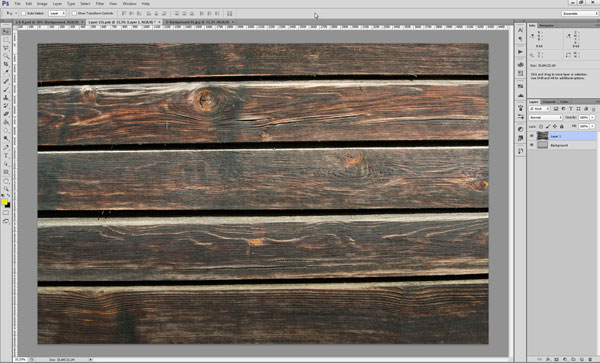Viewport: 600px width, 363px height.
Task: Select the Hand tool
Action: pos(6,181)
